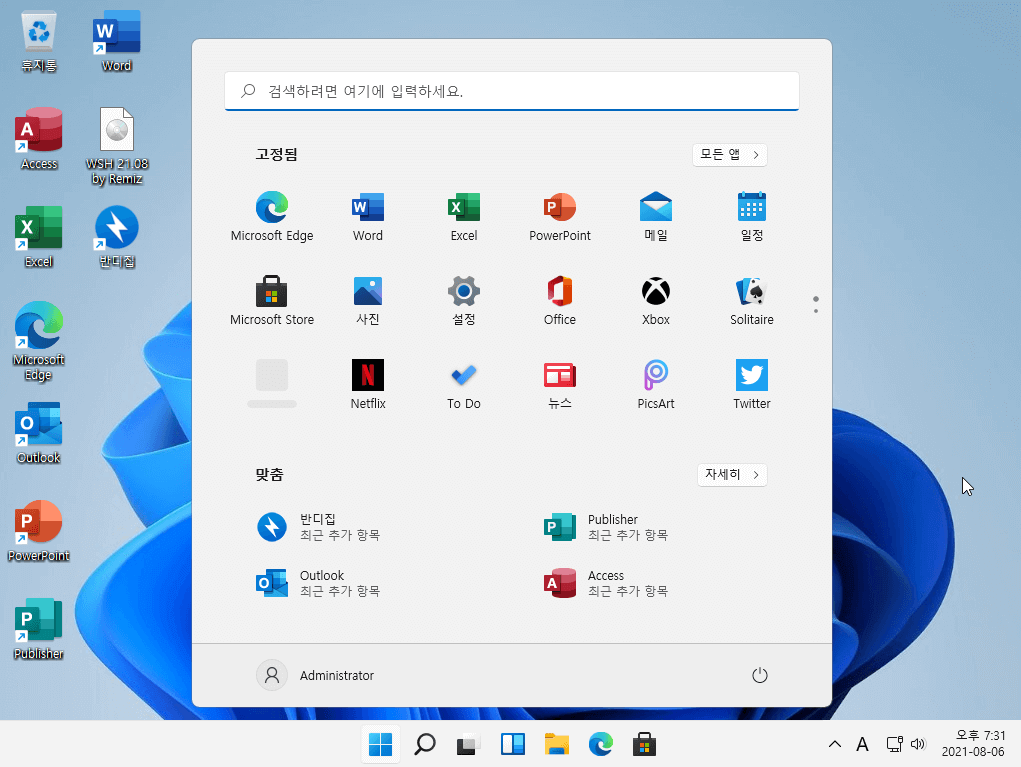Screen dimensions: 1021x767
Task: Open the taskbar clock and date
Action: click(973, 744)
